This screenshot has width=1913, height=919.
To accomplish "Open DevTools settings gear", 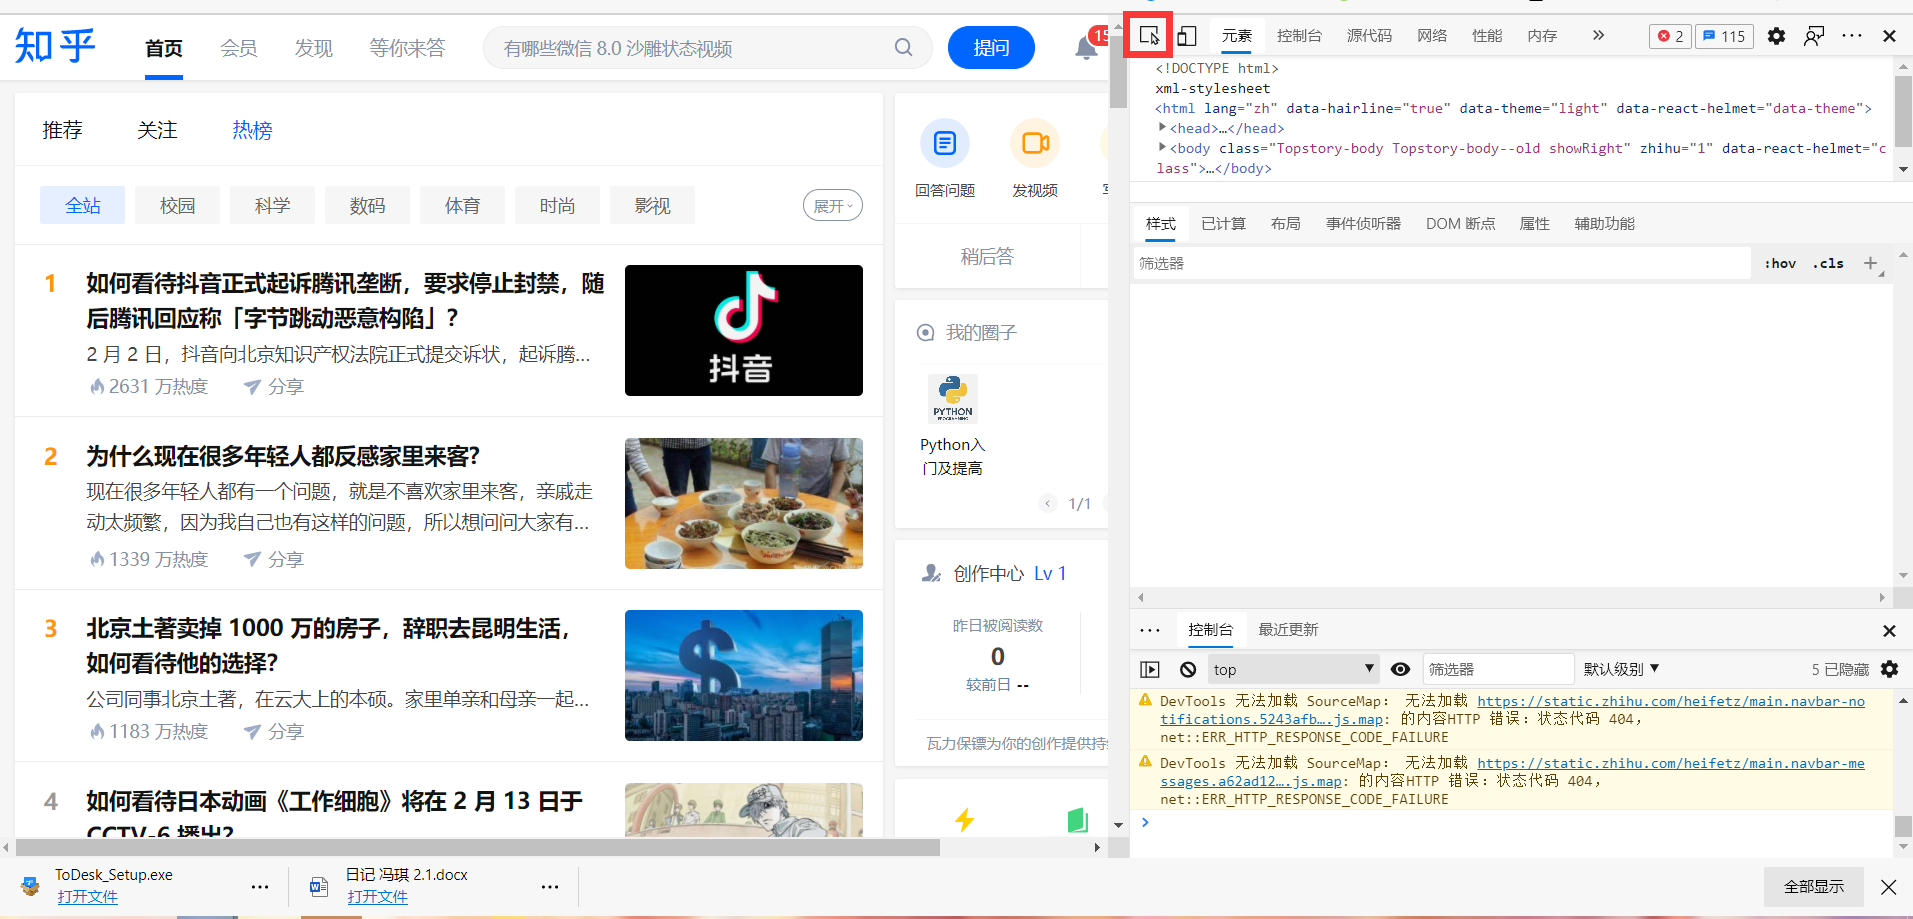I will [1776, 36].
